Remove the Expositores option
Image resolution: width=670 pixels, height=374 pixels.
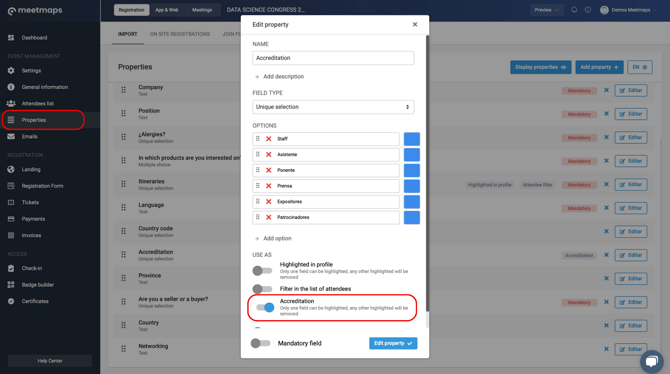(x=268, y=201)
